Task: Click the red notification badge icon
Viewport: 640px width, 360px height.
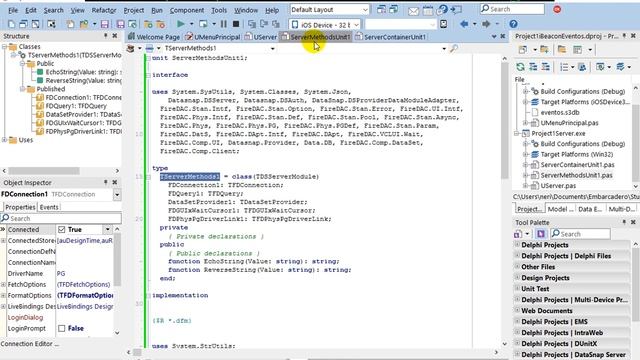Action: point(557,9)
